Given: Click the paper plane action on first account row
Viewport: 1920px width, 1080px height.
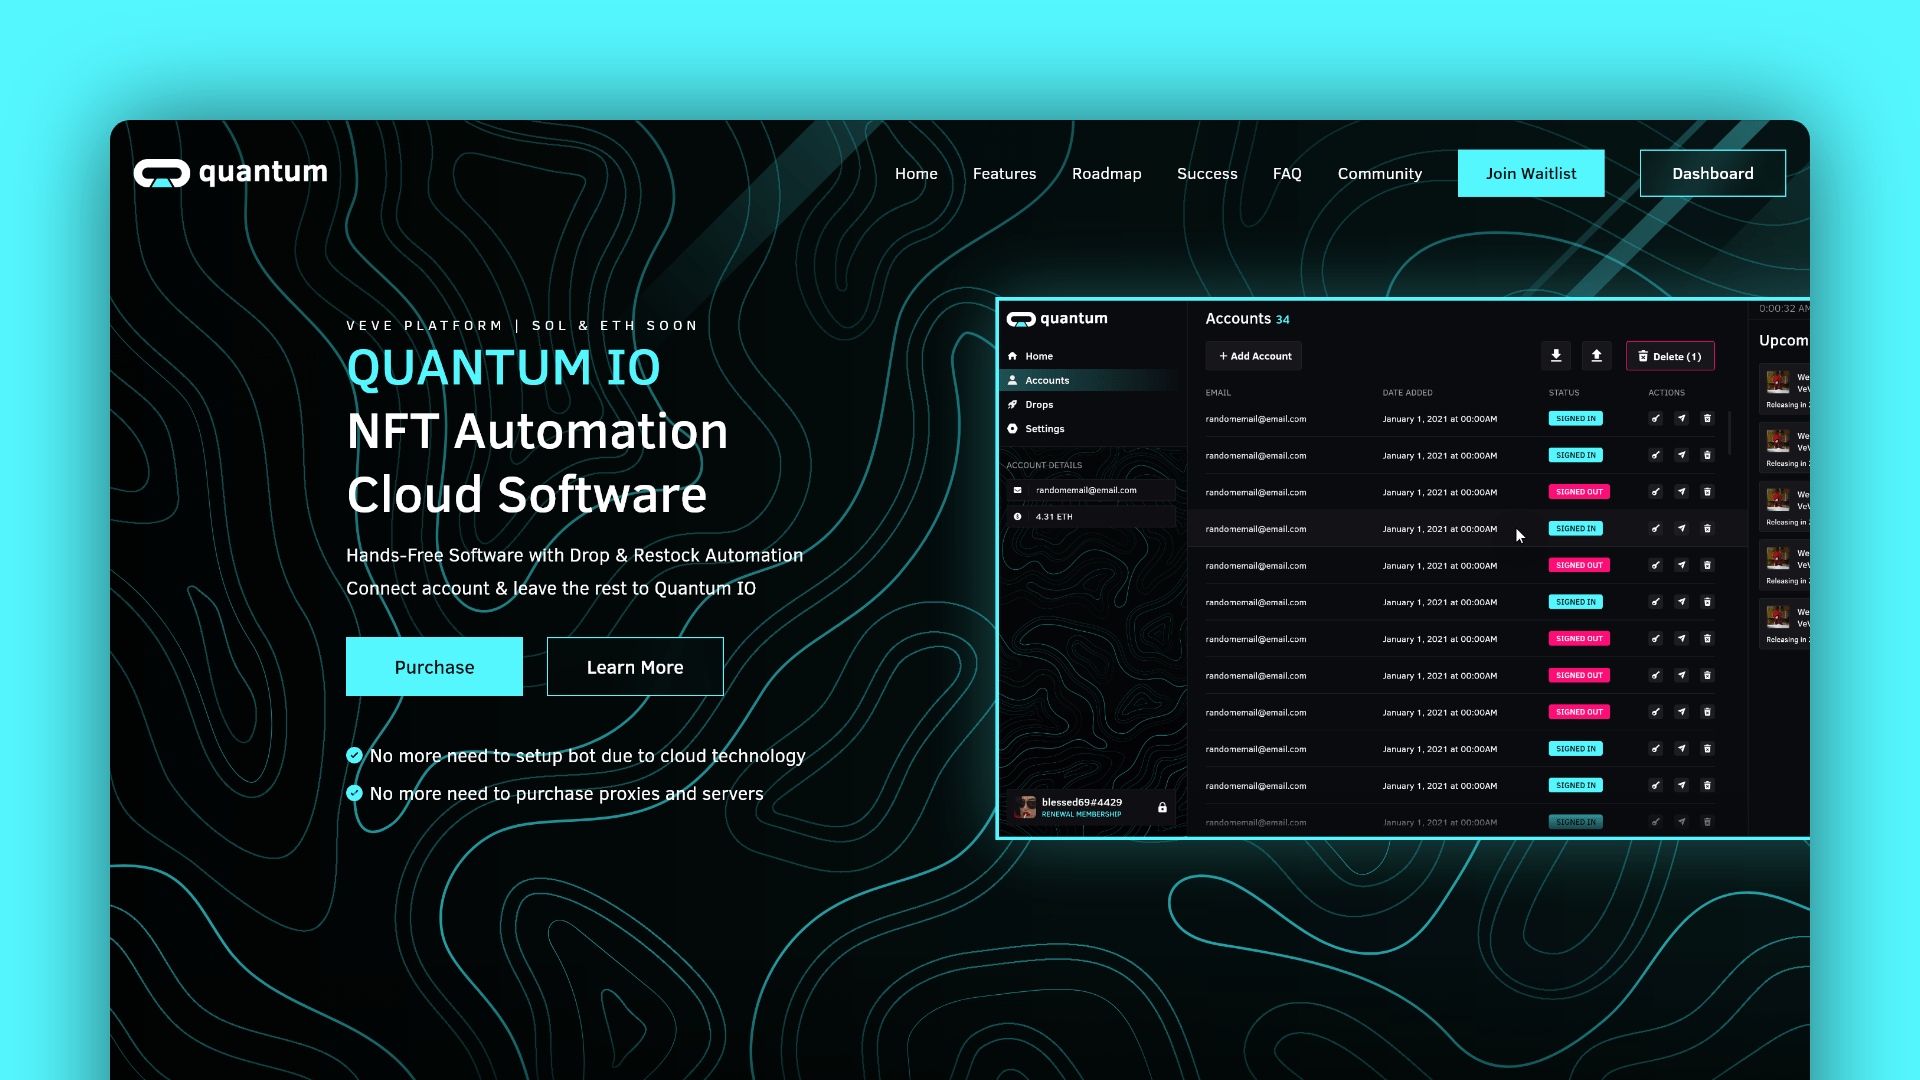Looking at the screenshot, I should coord(1682,419).
